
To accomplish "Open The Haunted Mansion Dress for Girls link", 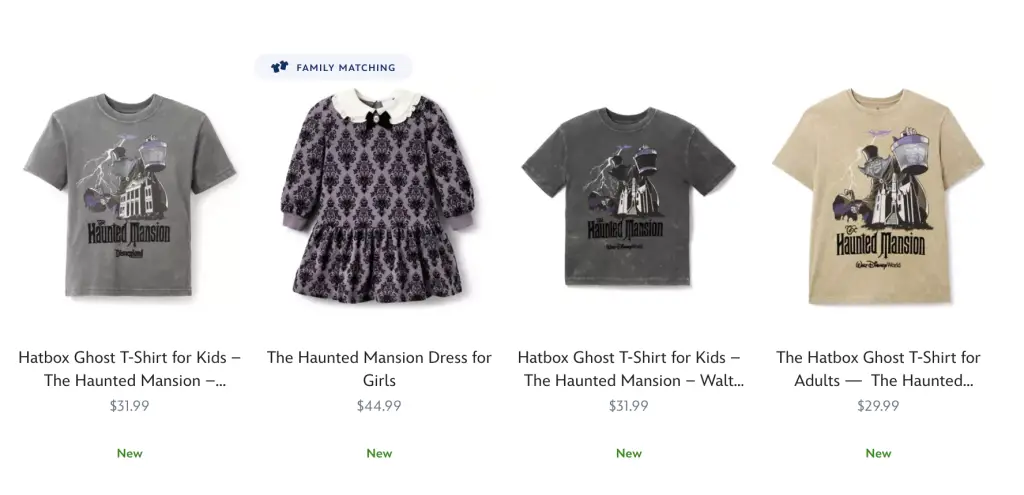I will coord(379,369).
